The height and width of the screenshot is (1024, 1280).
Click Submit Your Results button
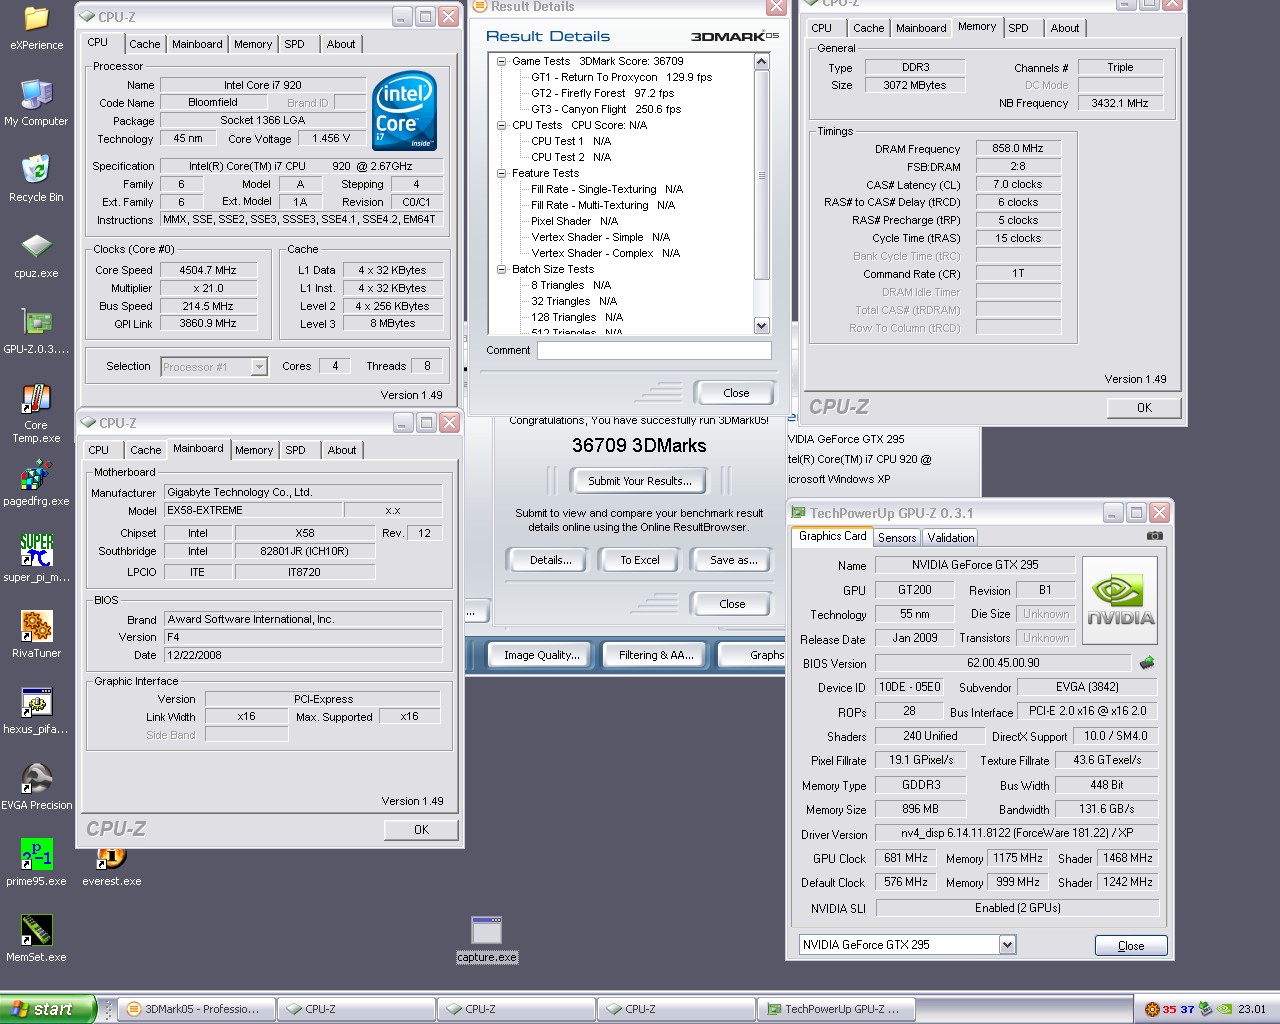click(639, 481)
